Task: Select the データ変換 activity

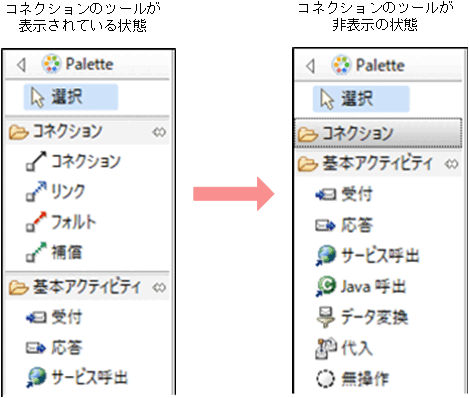Action: pos(362,317)
